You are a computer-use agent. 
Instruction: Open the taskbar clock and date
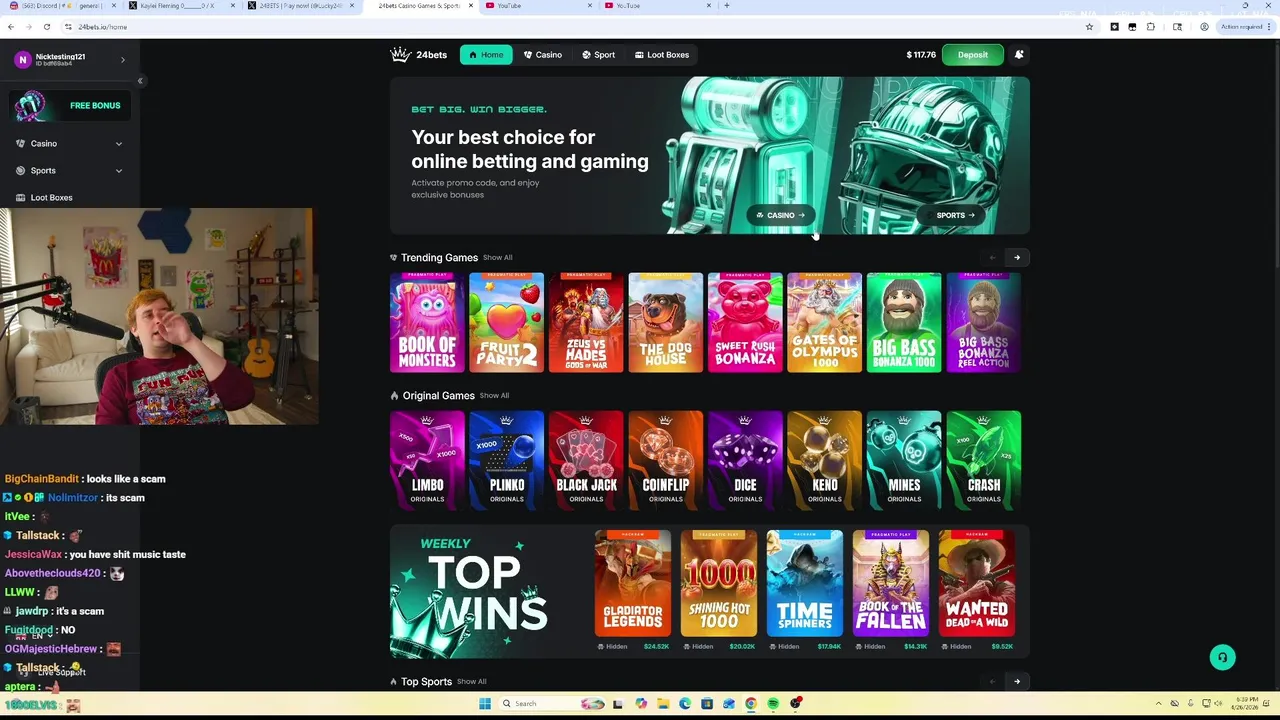click(1245, 704)
